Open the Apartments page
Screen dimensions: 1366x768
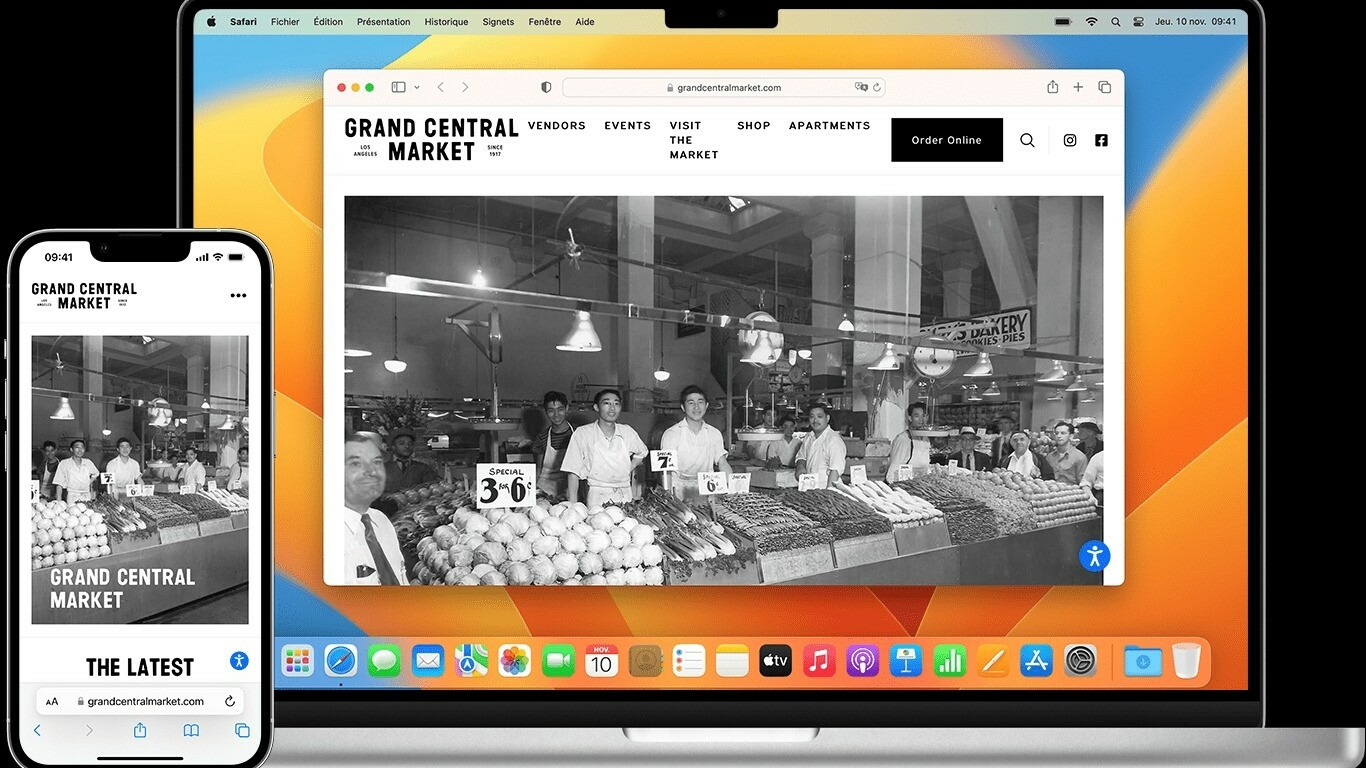[829, 126]
